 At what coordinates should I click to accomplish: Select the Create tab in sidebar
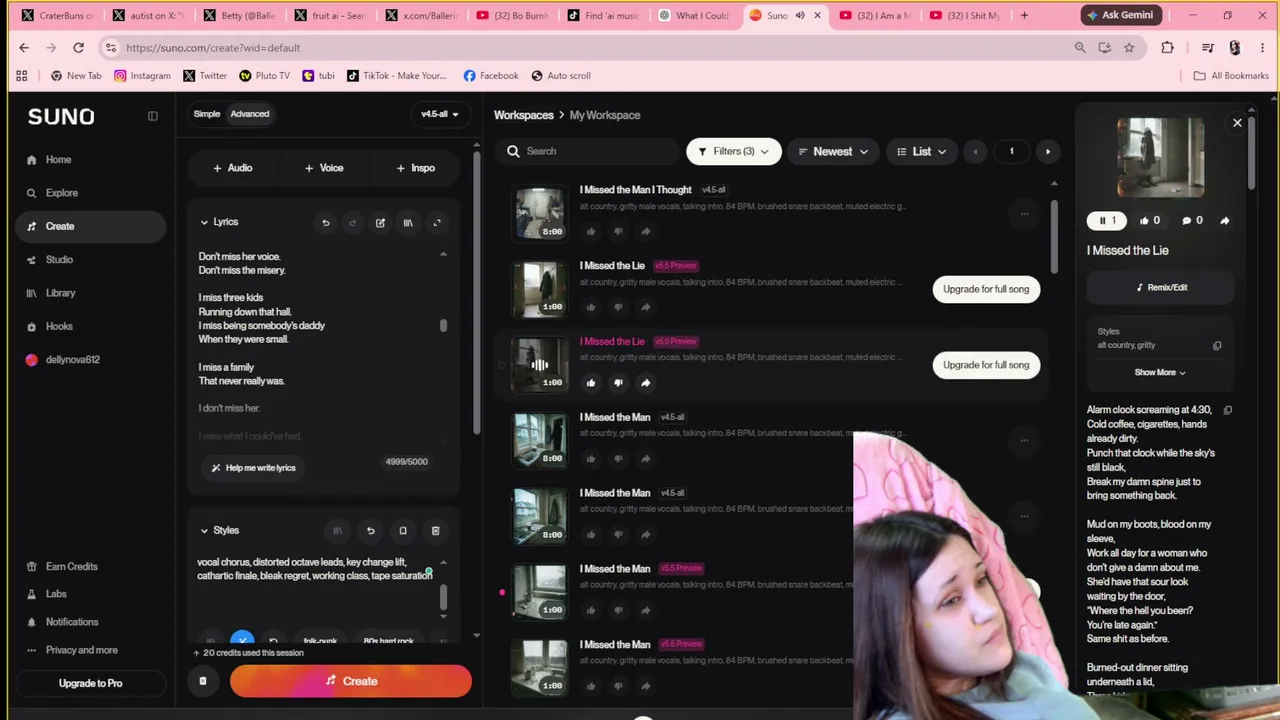point(90,227)
